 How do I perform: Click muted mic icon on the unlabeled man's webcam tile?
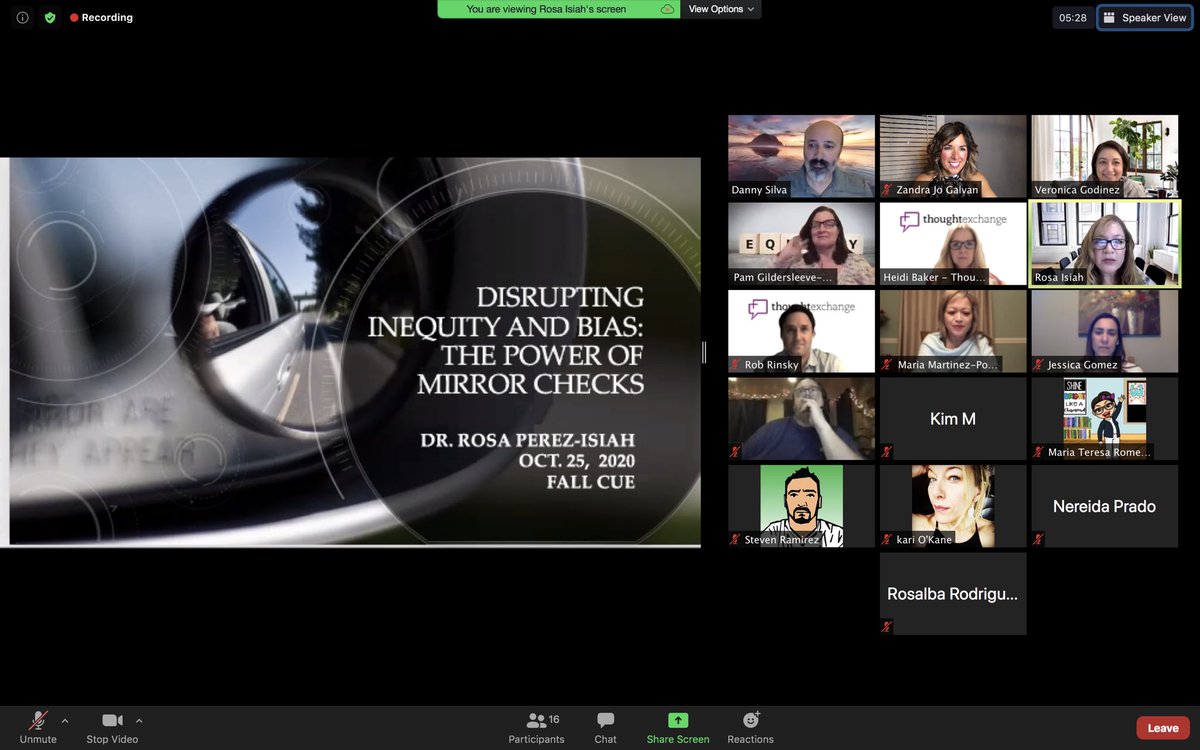(x=735, y=452)
